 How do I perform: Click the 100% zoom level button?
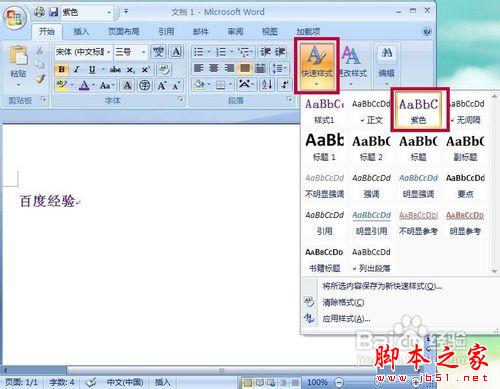tap(317, 382)
